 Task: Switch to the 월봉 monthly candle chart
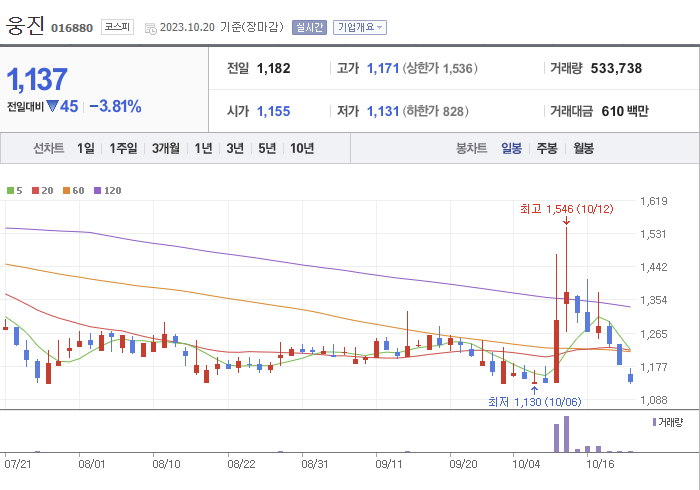(x=583, y=148)
